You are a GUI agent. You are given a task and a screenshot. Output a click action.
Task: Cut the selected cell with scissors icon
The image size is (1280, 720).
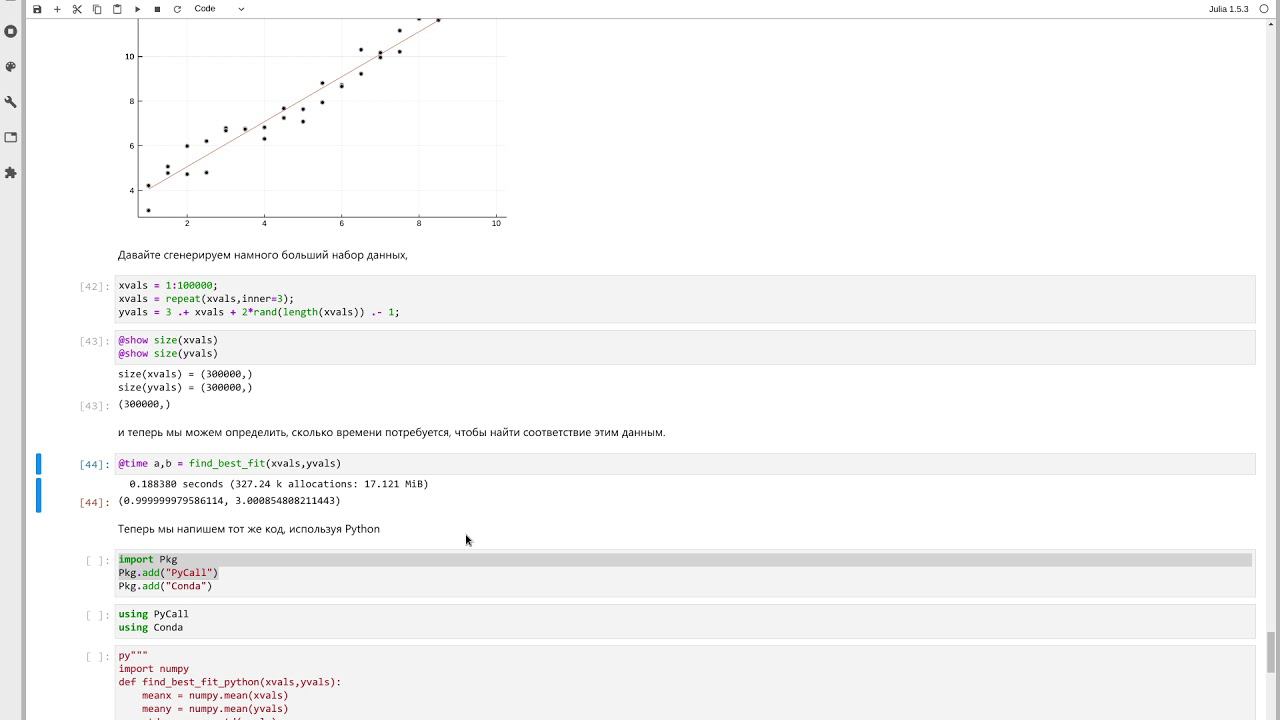pos(77,9)
